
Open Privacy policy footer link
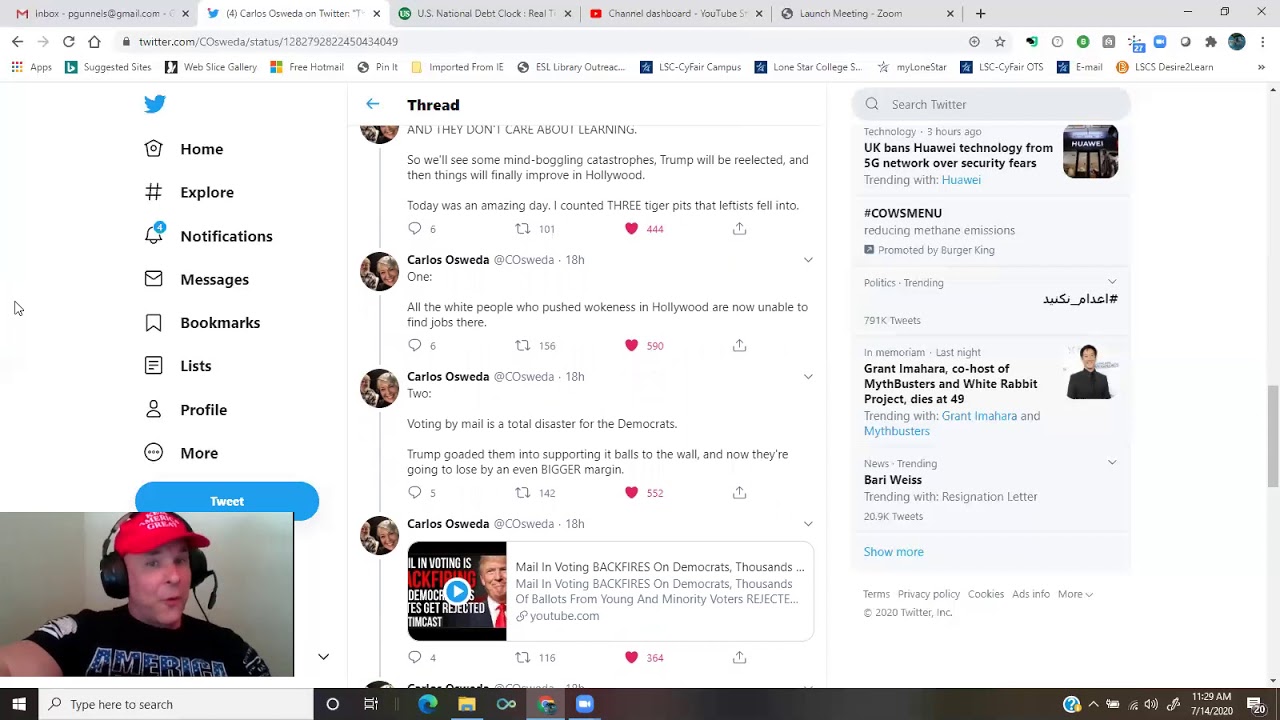point(928,594)
